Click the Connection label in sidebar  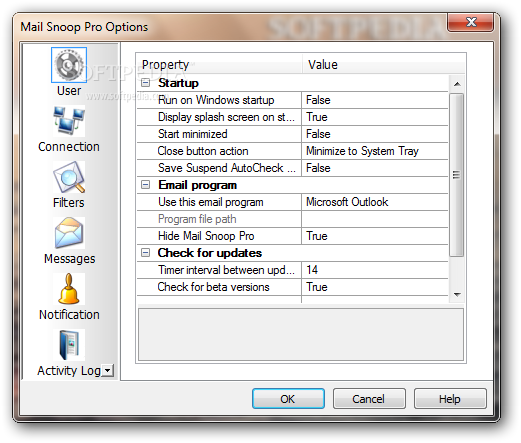69,147
